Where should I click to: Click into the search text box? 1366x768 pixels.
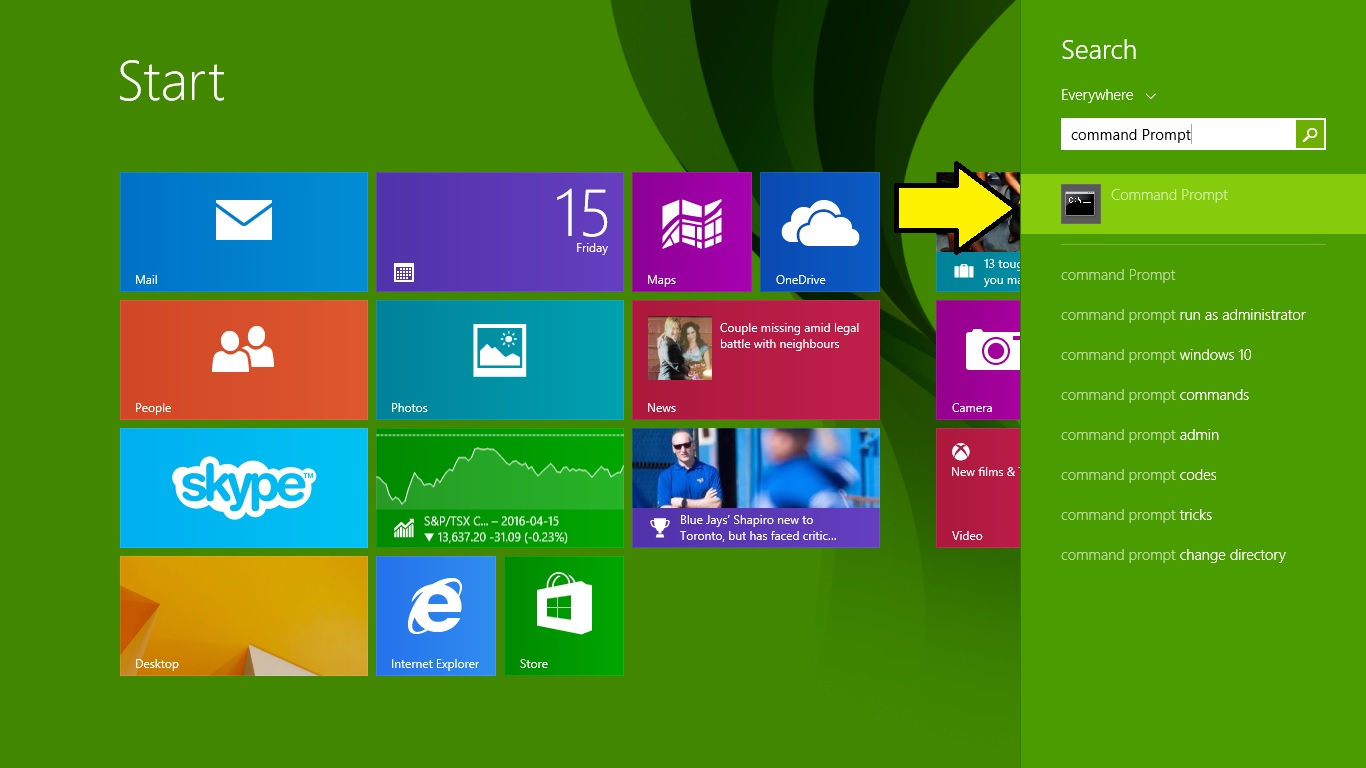click(1178, 134)
